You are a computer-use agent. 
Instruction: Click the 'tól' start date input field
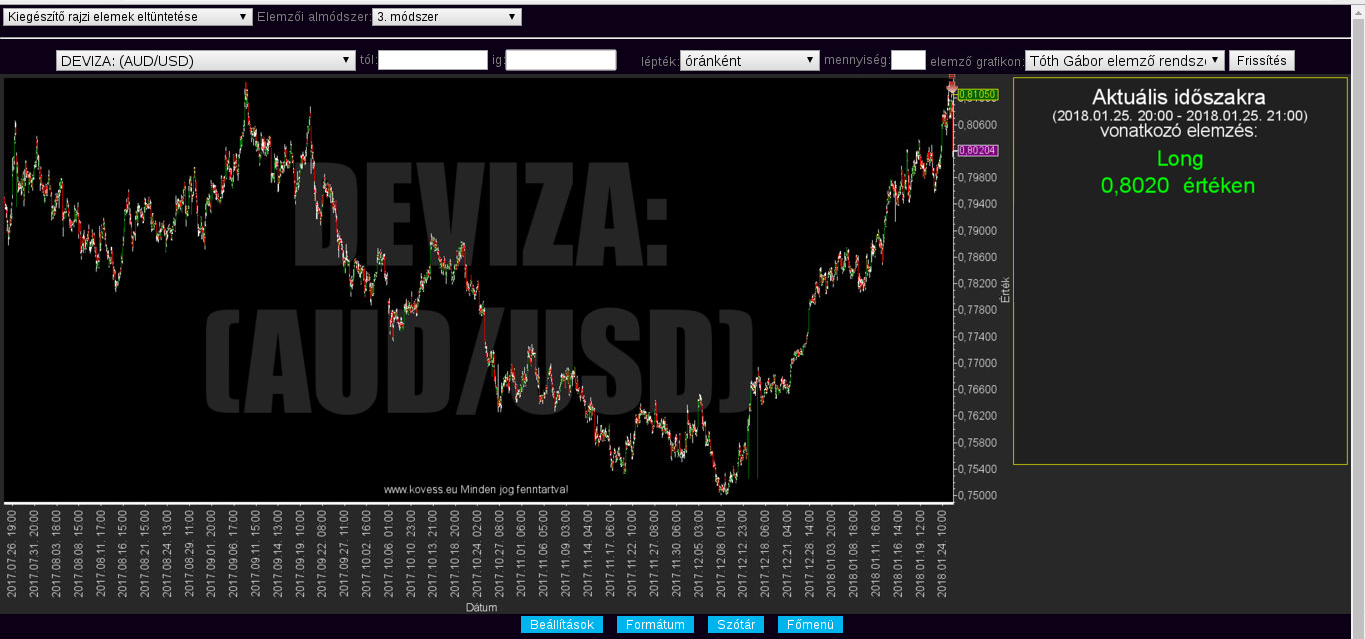(432, 61)
